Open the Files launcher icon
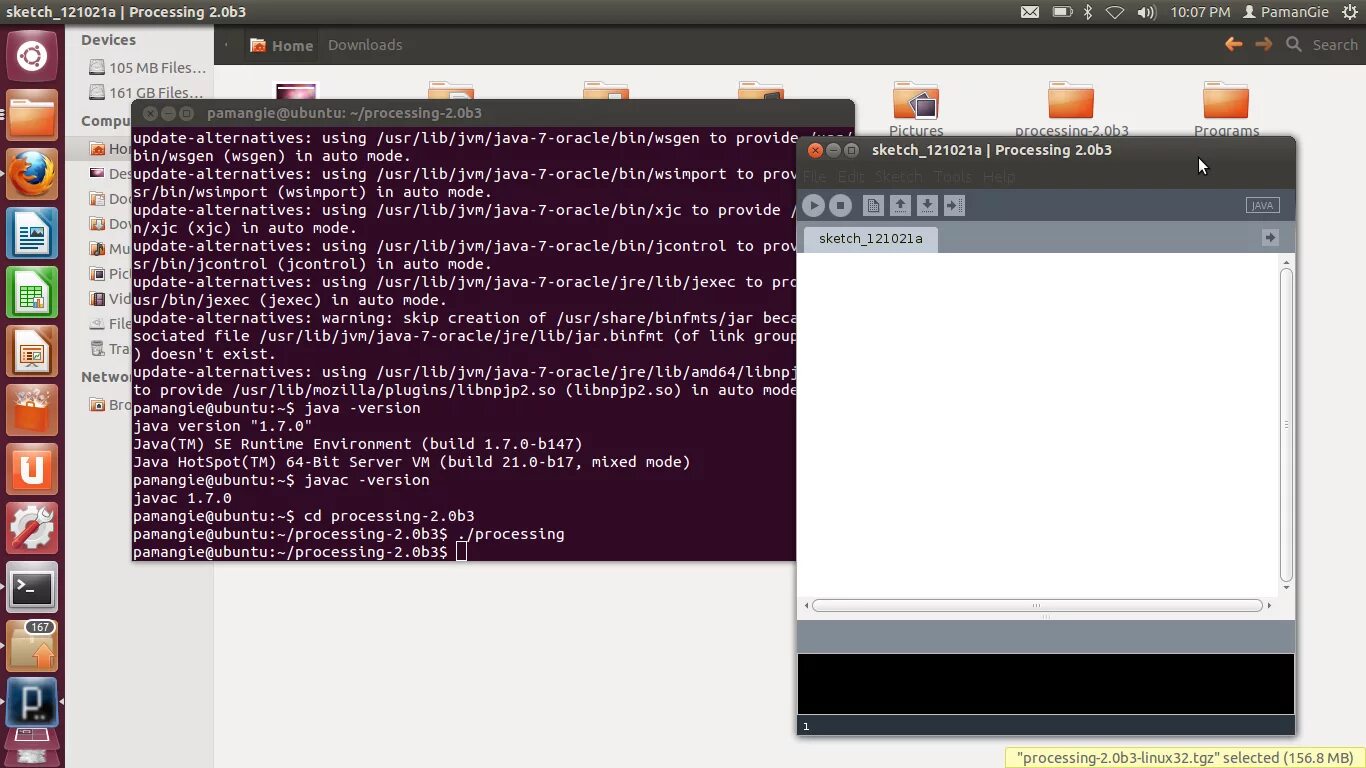 [x=32, y=116]
